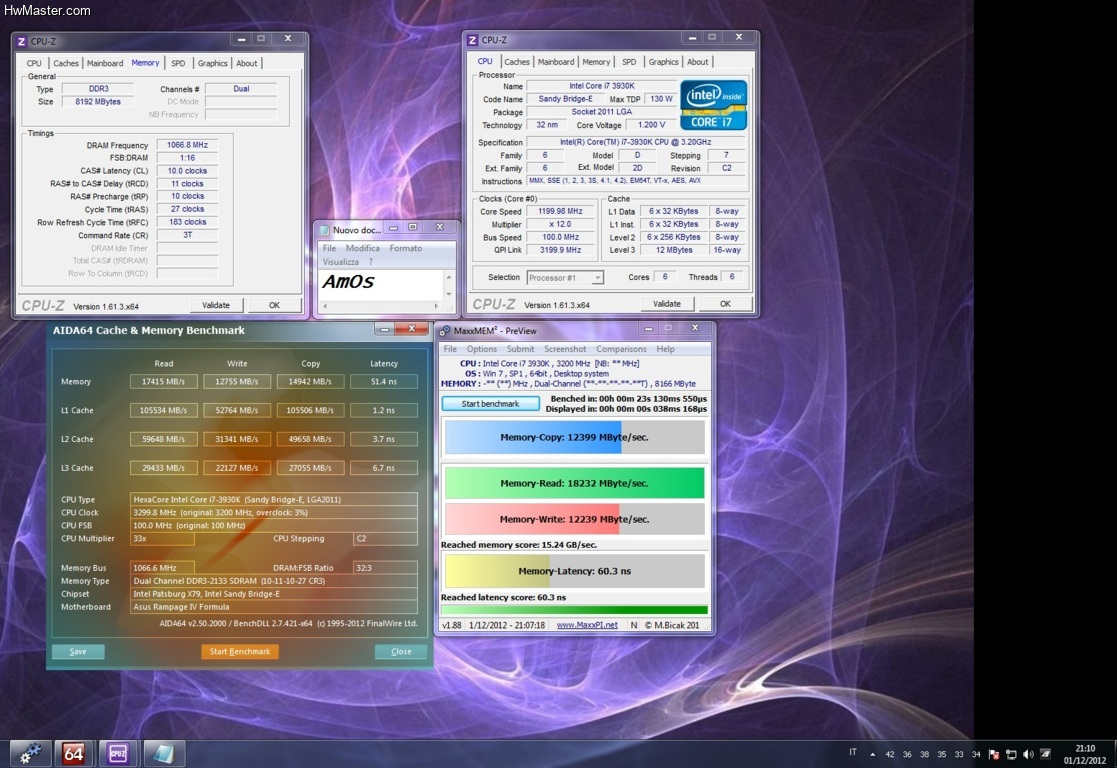Viewport: 1117px width, 768px height.
Task: Open www.MaxxPI.net link
Action: point(587,625)
